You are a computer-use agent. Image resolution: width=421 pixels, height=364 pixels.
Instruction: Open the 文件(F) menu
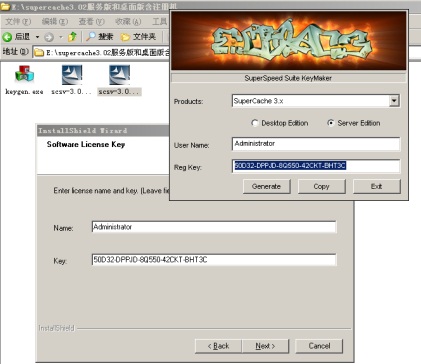coord(18,22)
